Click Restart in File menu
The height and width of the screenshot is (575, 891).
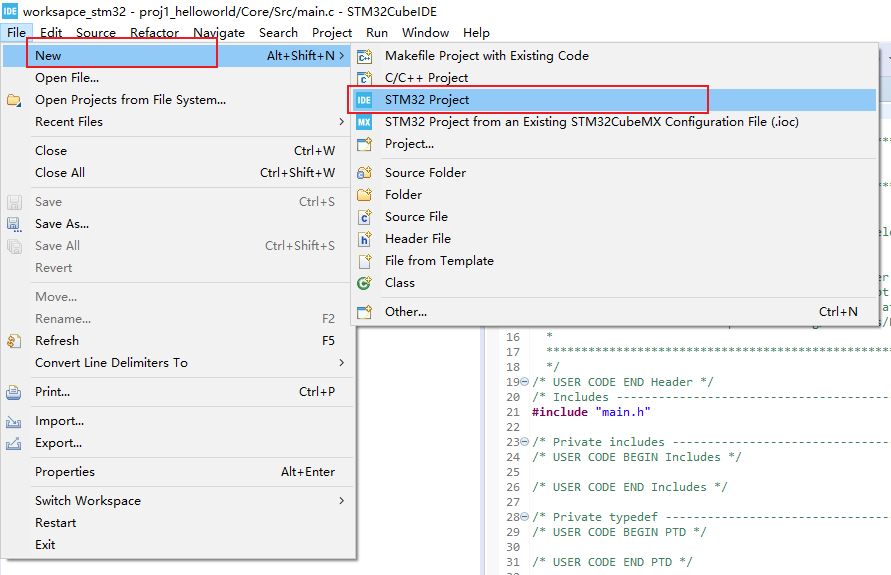tap(176, 523)
